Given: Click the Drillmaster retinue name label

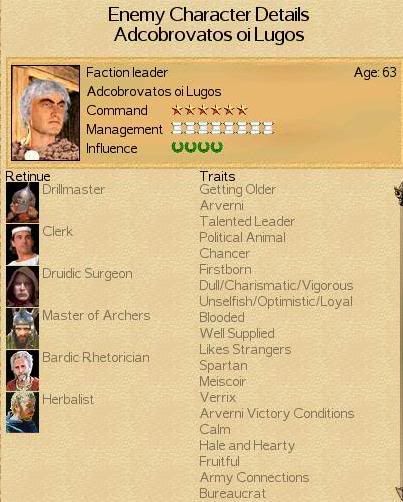Looking at the screenshot, I should (73, 189).
